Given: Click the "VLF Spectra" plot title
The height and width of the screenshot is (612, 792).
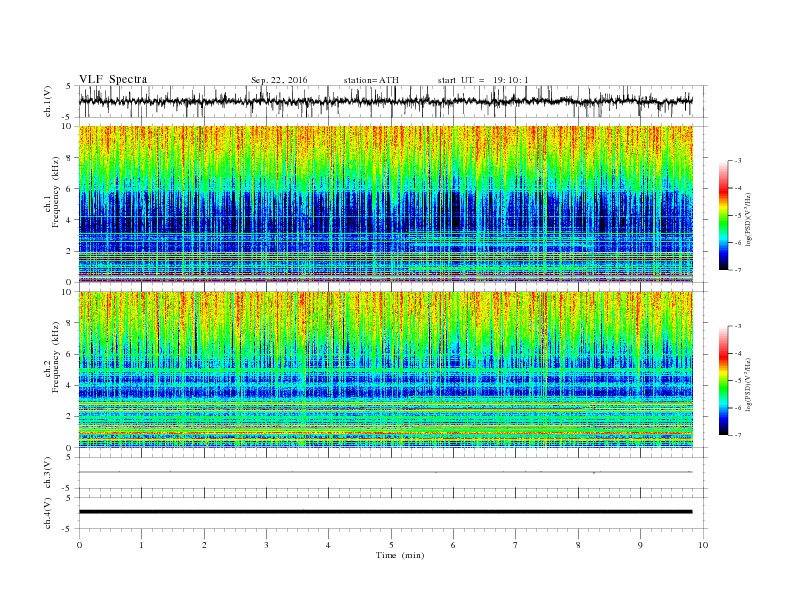Looking at the screenshot, I should click(113, 79).
